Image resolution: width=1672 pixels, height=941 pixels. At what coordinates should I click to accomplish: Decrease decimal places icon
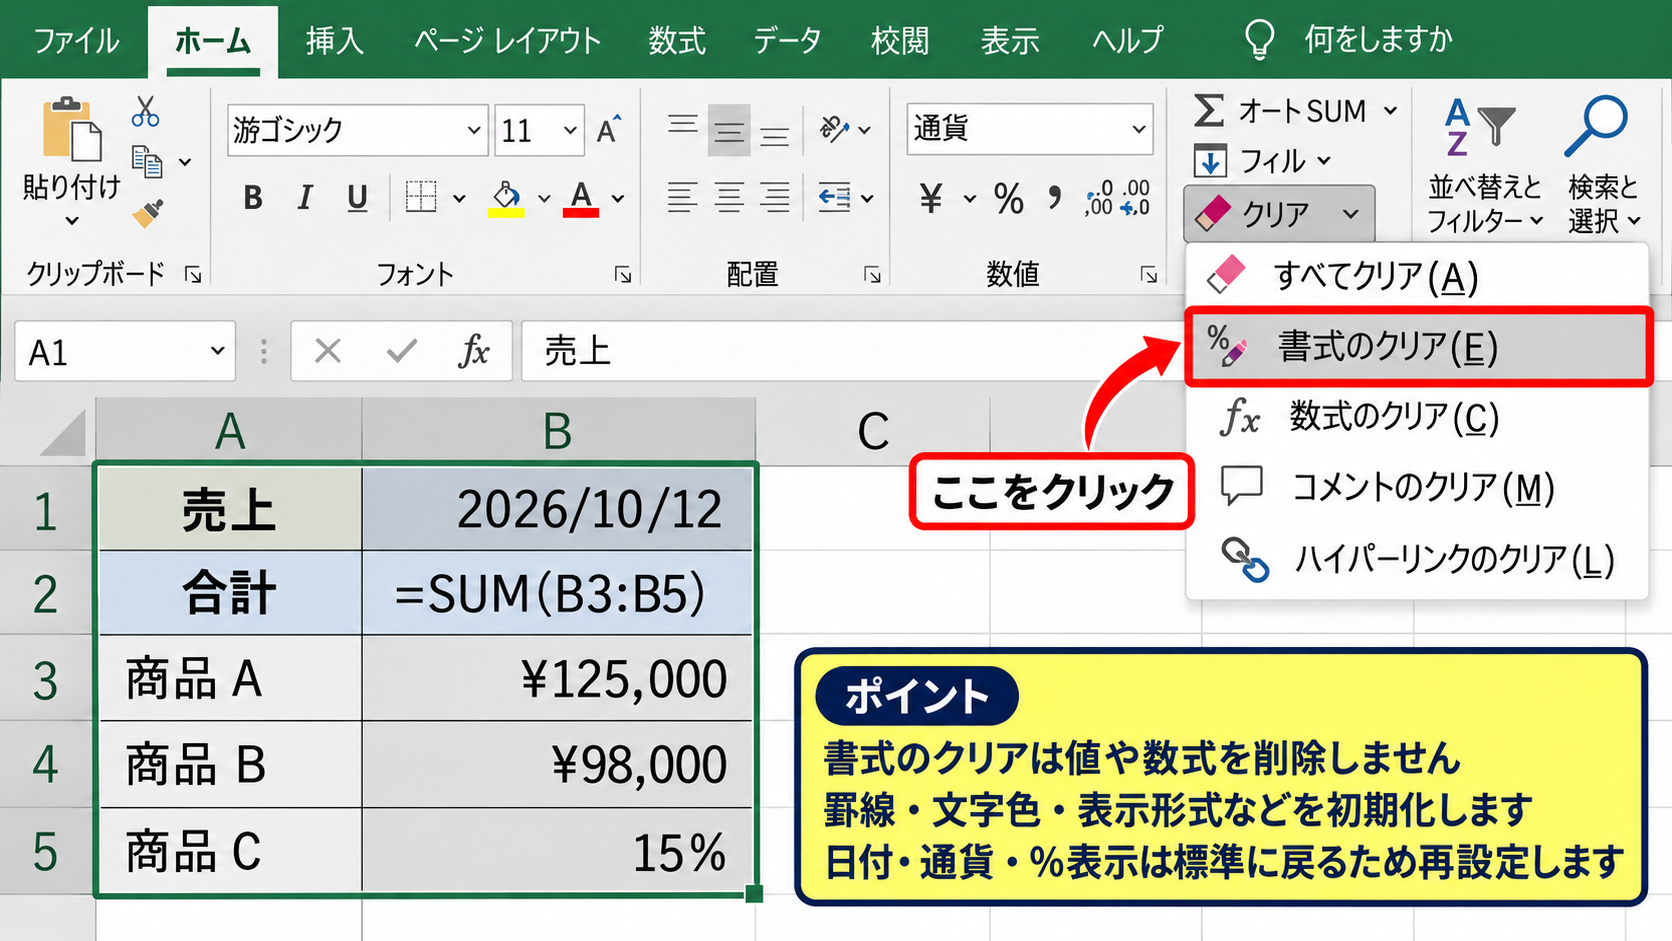[1135, 198]
